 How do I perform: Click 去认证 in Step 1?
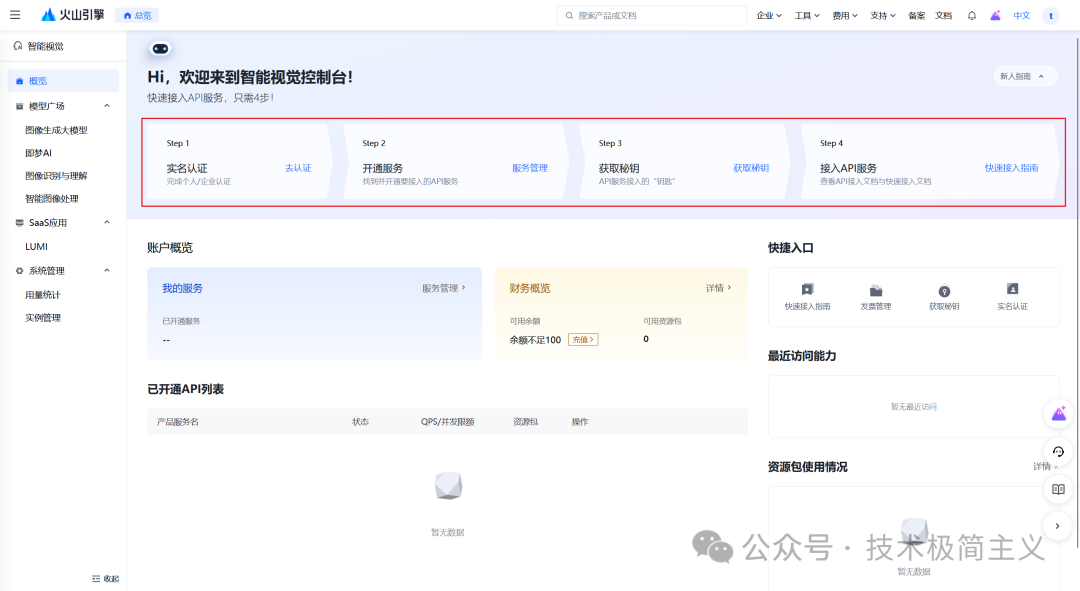[x=297, y=169]
